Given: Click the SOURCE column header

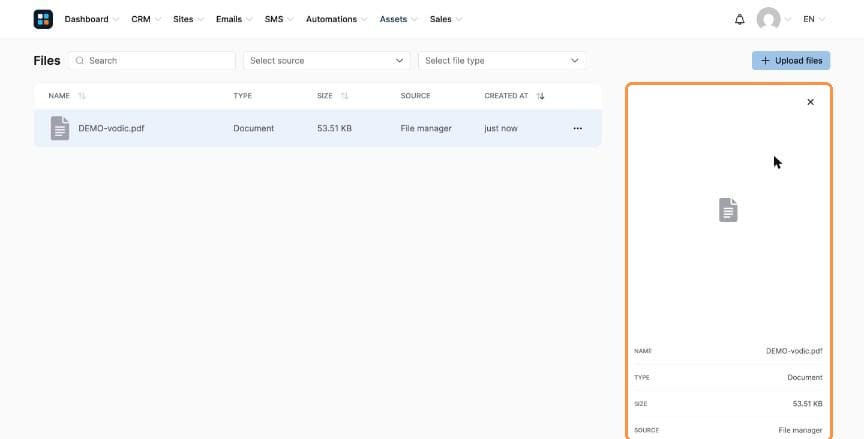Looking at the screenshot, I should click(415, 96).
